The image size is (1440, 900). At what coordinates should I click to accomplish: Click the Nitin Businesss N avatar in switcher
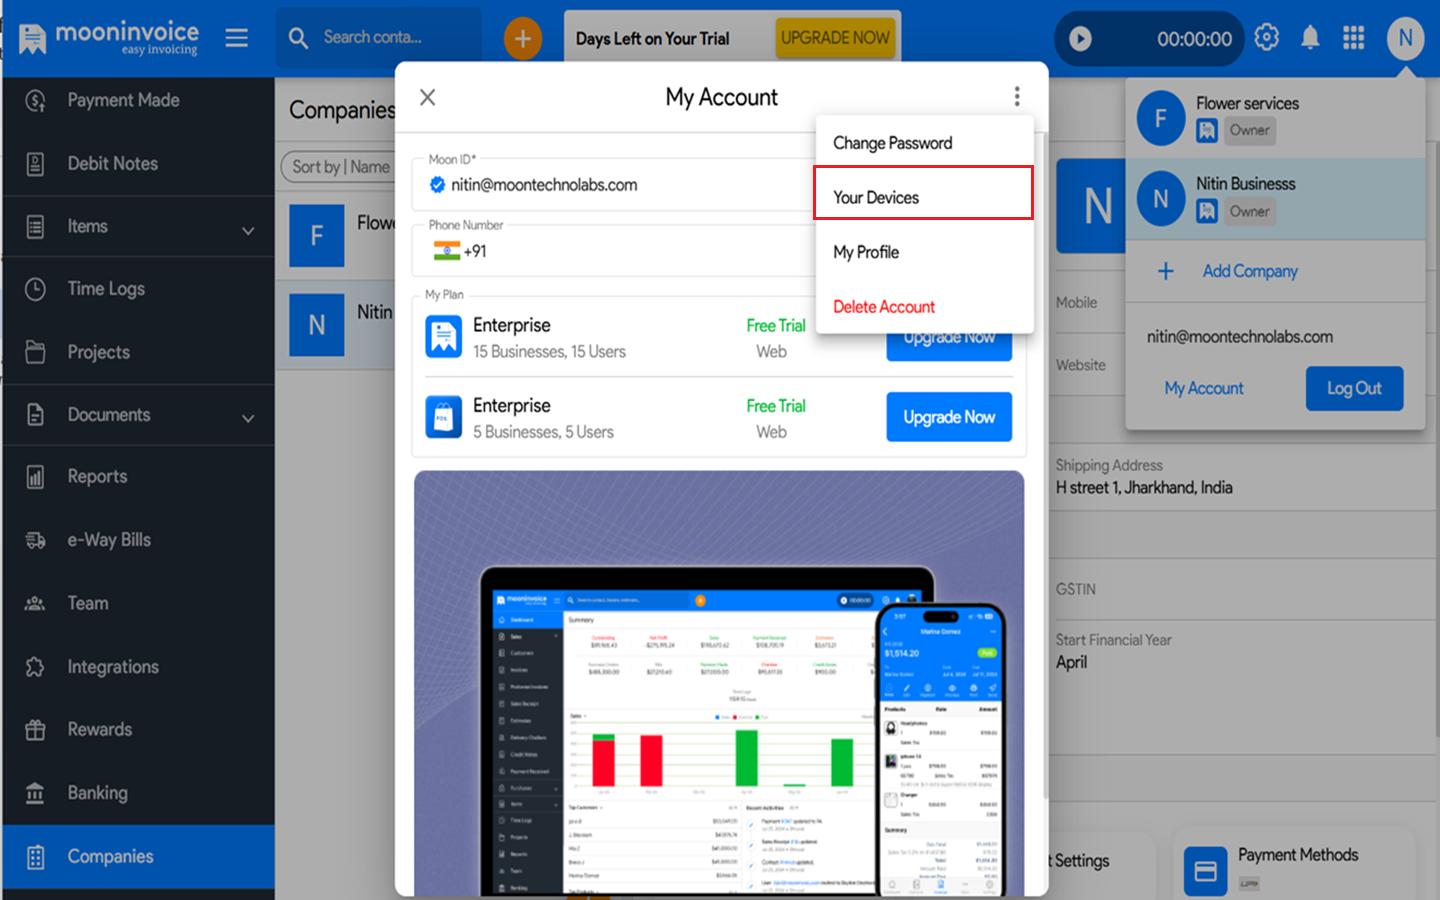tap(1160, 199)
